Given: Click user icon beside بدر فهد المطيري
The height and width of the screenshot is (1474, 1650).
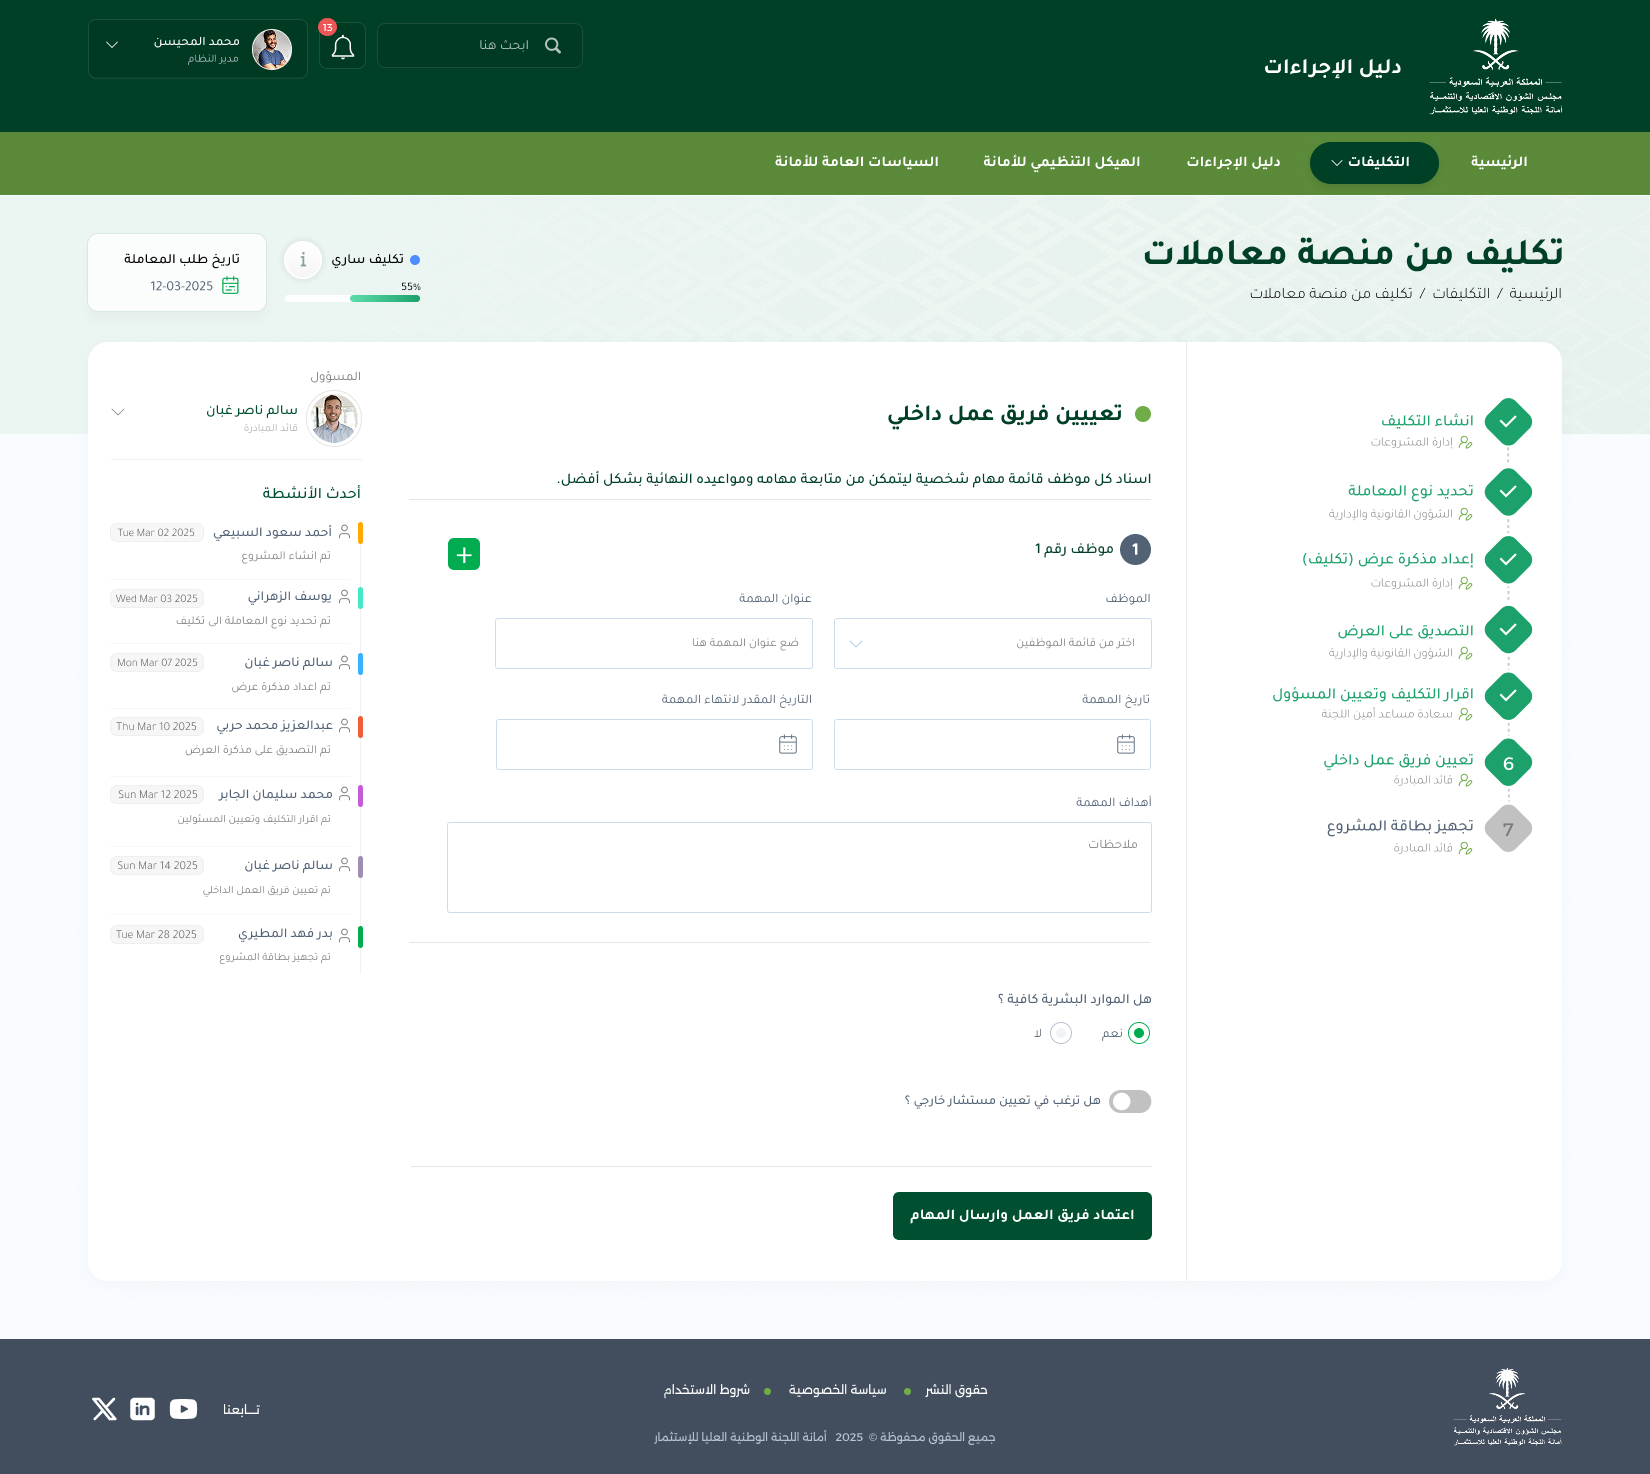Looking at the screenshot, I should click(x=345, y=934).
